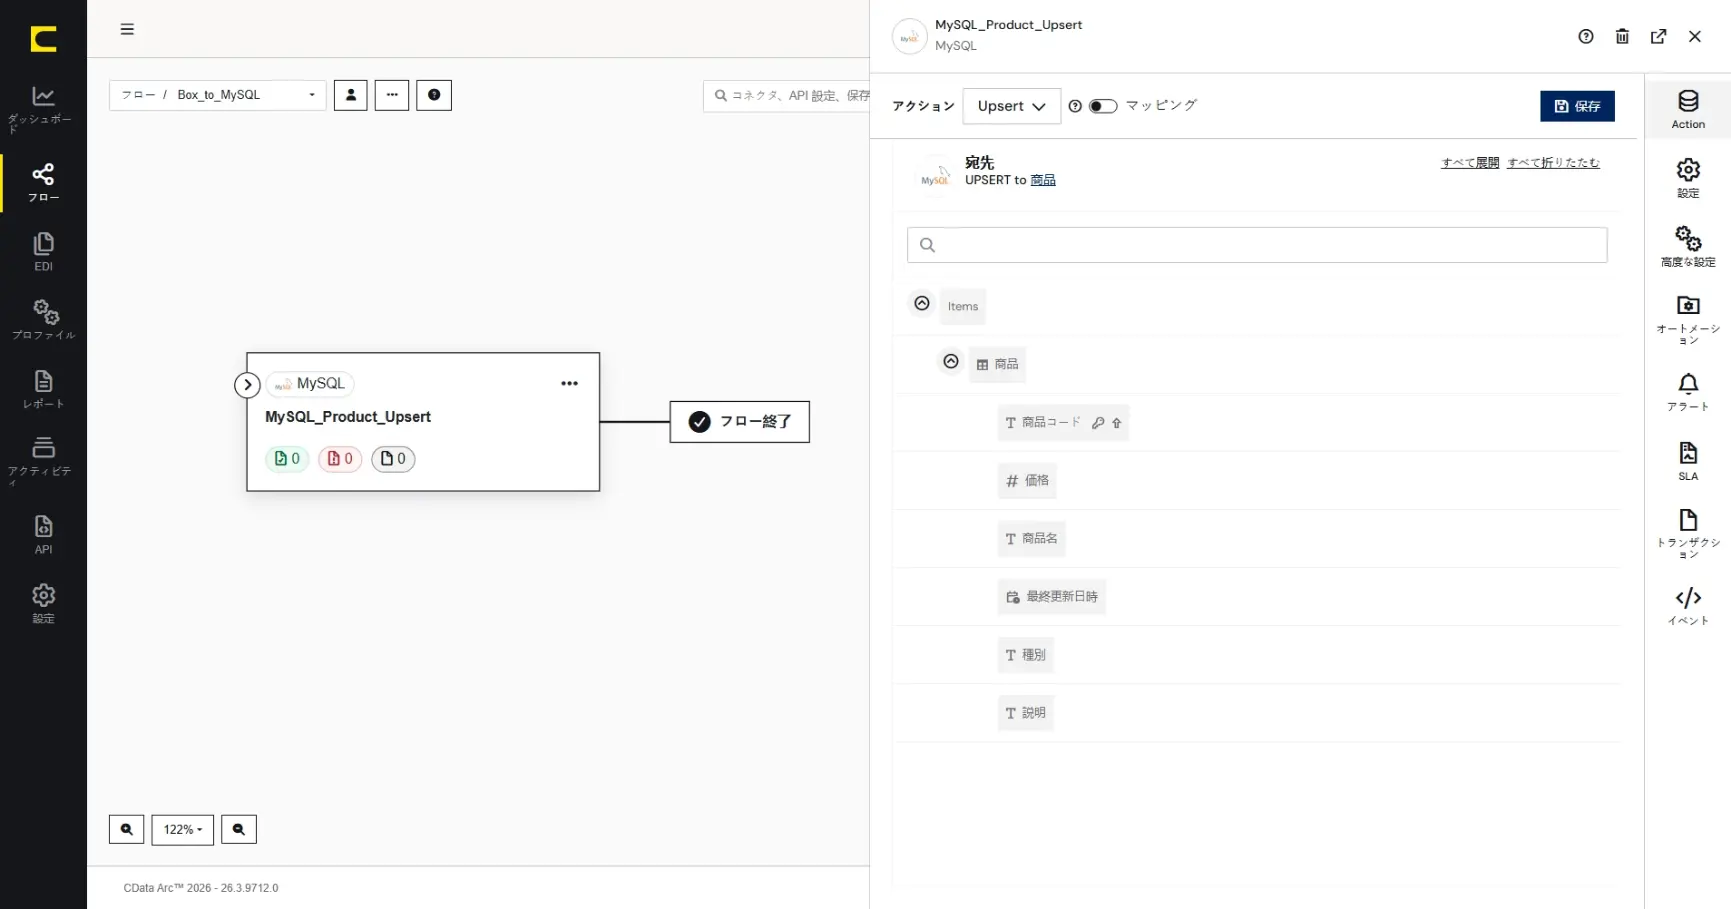Click the CData Arc logo icon
Image resolution: width=1731 pixels, height=909 pixels.
tap(43, 39)
